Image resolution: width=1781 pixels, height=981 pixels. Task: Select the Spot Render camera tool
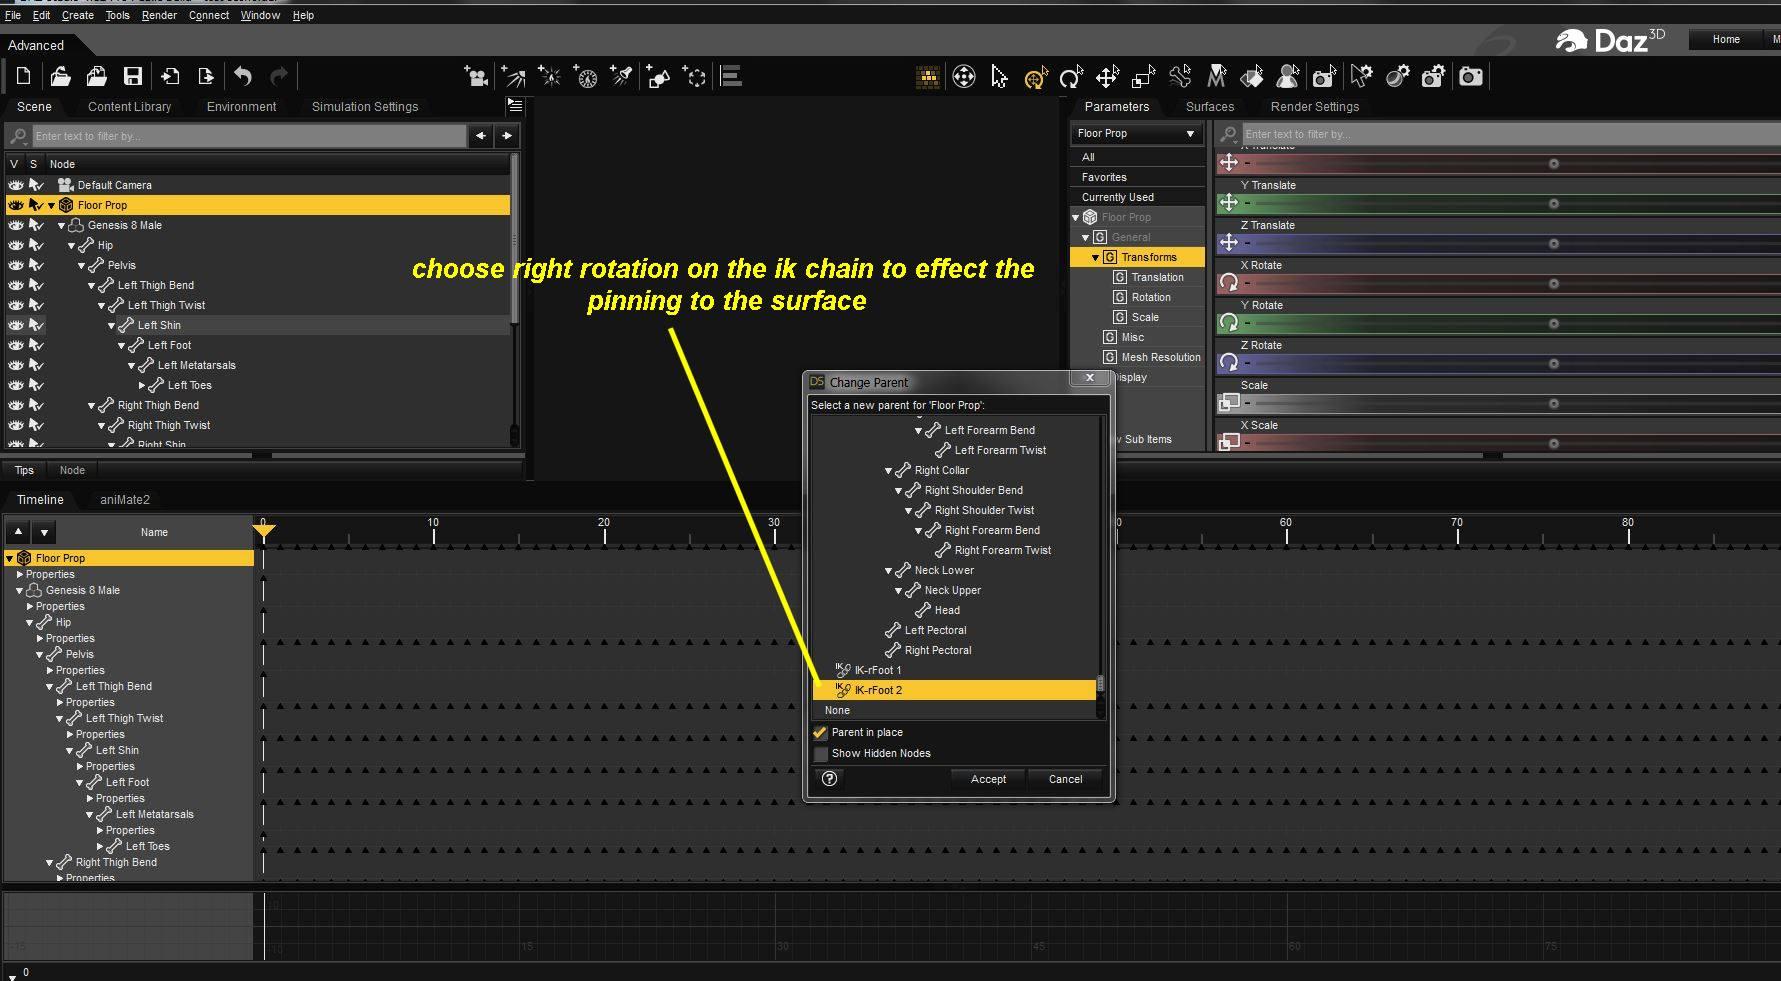pos(1324,76)
